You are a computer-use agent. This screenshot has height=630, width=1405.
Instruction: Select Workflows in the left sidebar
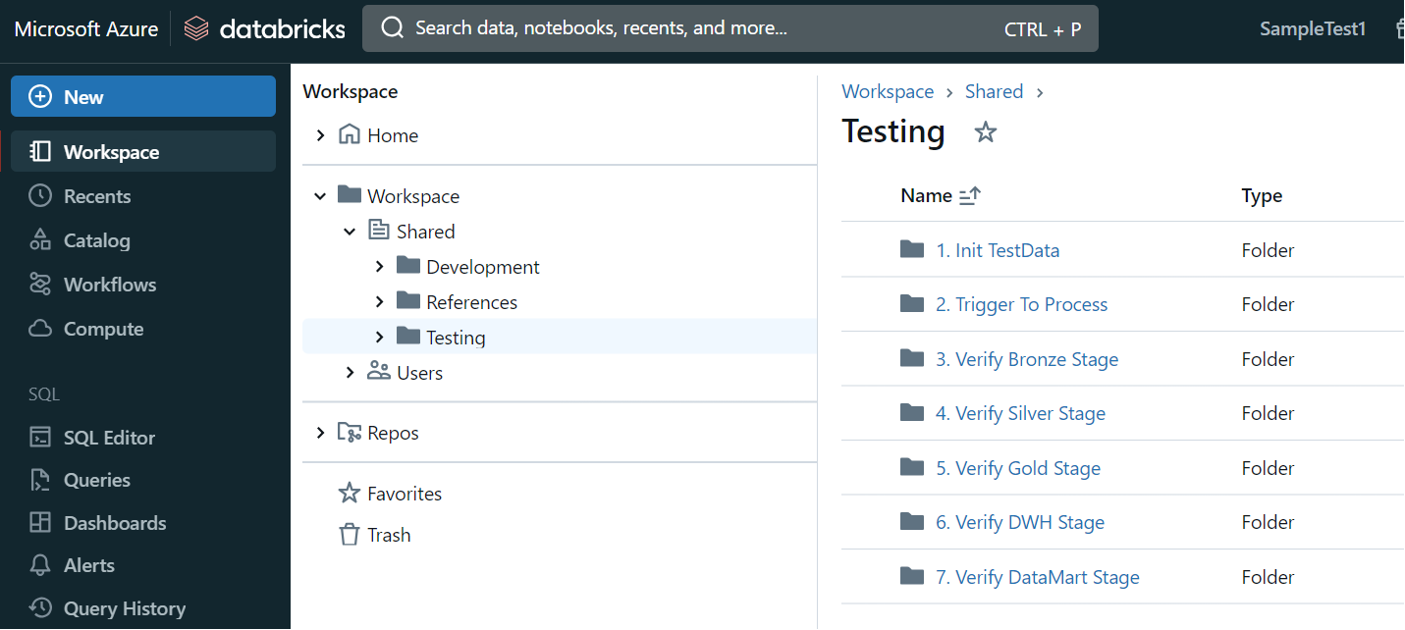point(108,284)
